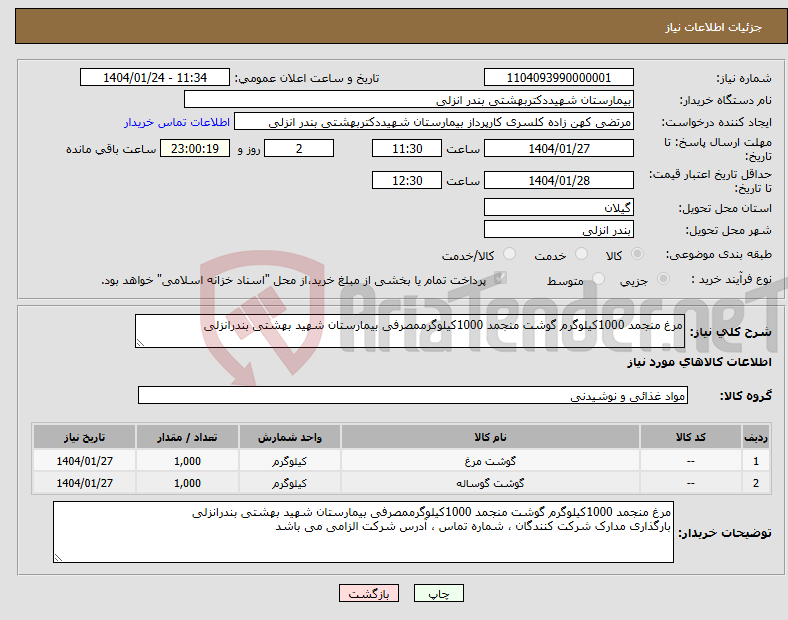The image size is (788, 620).
Task: Click the resize handle of description textarea
Action: tap(140, 343)
